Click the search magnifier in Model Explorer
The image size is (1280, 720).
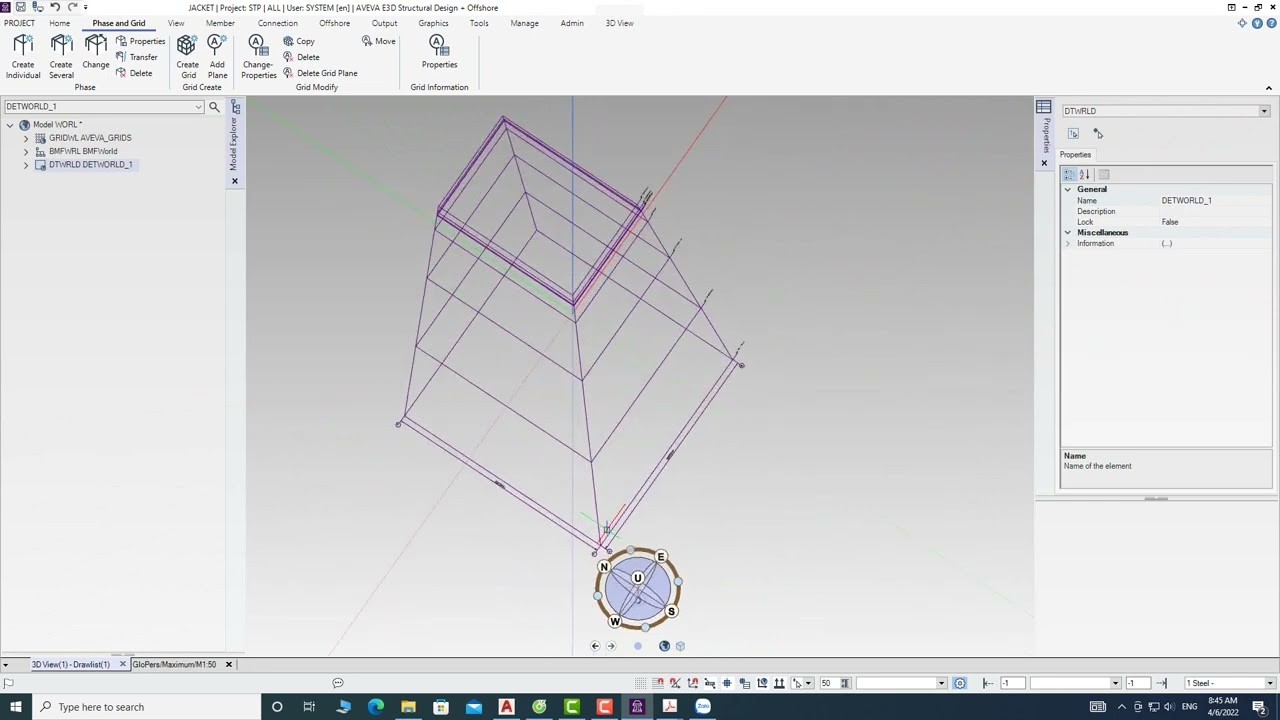[x=214, y=106]
